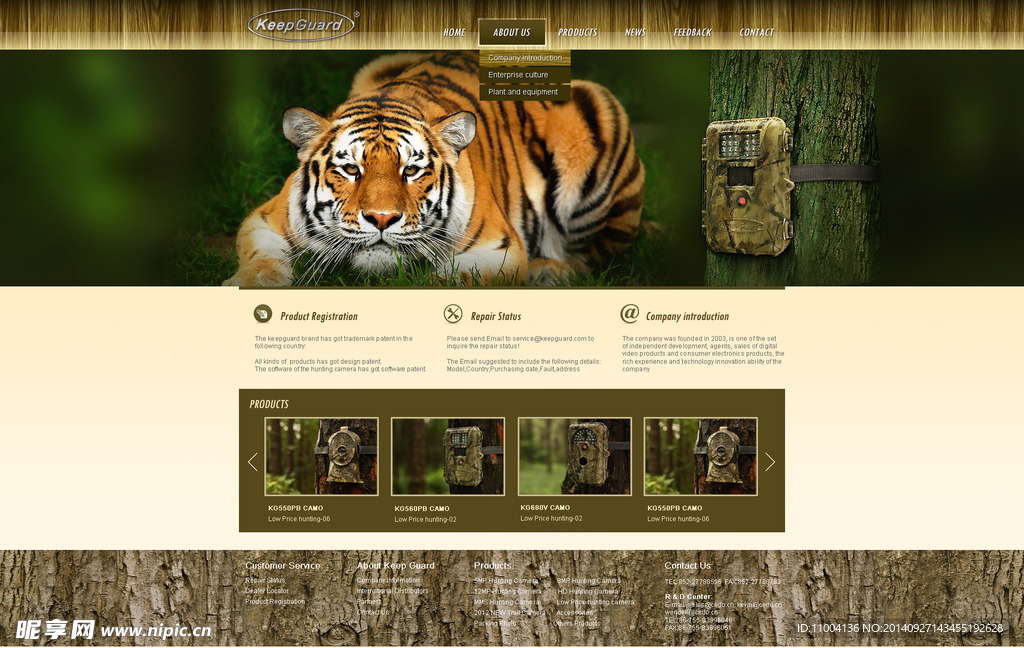Open the footer Accessories link
This screenshot has width=1024, height=648.
(575, 613)
